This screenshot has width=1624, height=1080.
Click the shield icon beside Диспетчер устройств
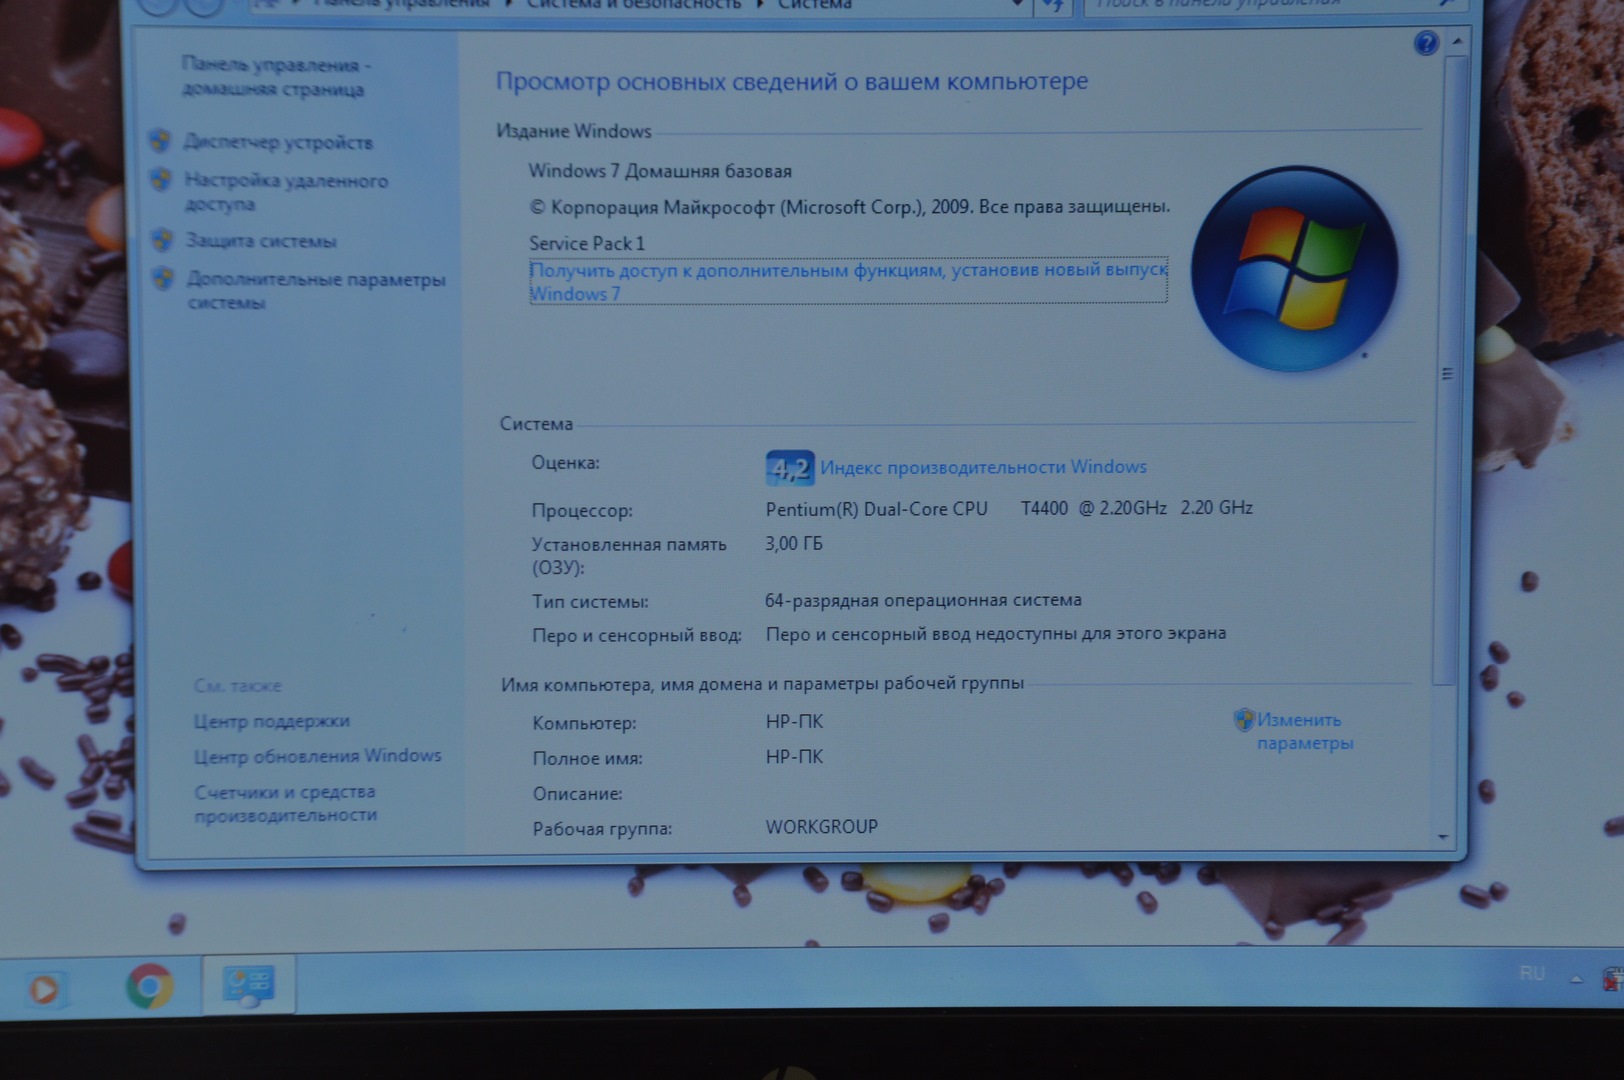click(x=160, y=140)
